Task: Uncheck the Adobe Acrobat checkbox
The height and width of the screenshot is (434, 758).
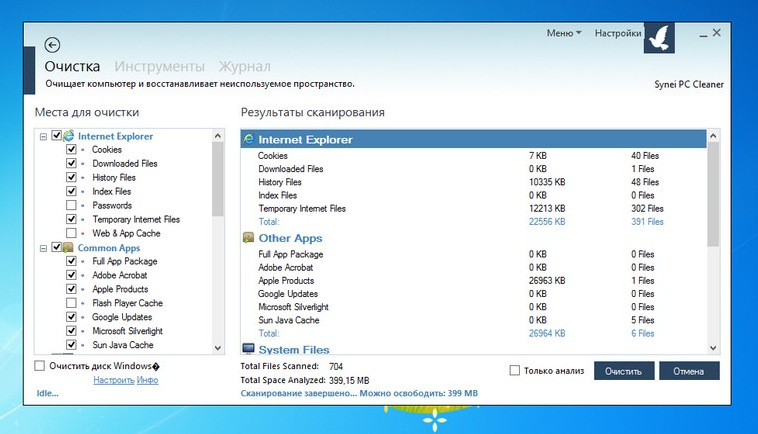Action: click(x=71, y=275)
